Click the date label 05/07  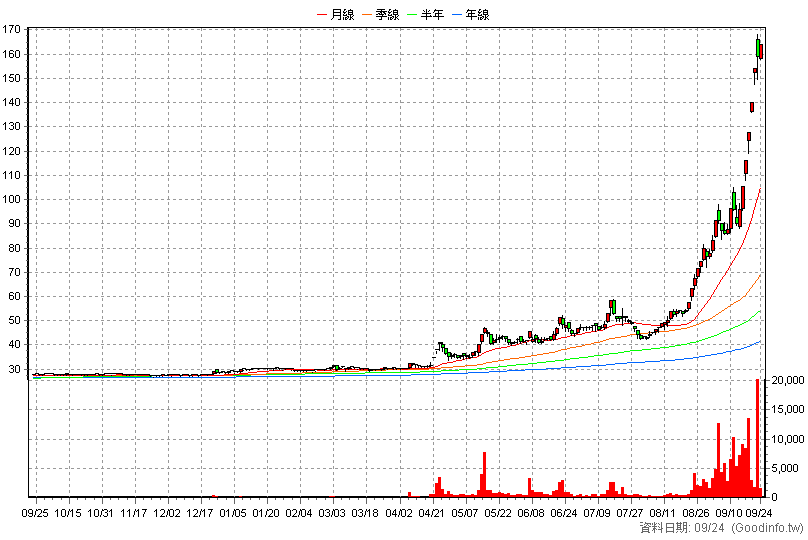coord(465,513)
